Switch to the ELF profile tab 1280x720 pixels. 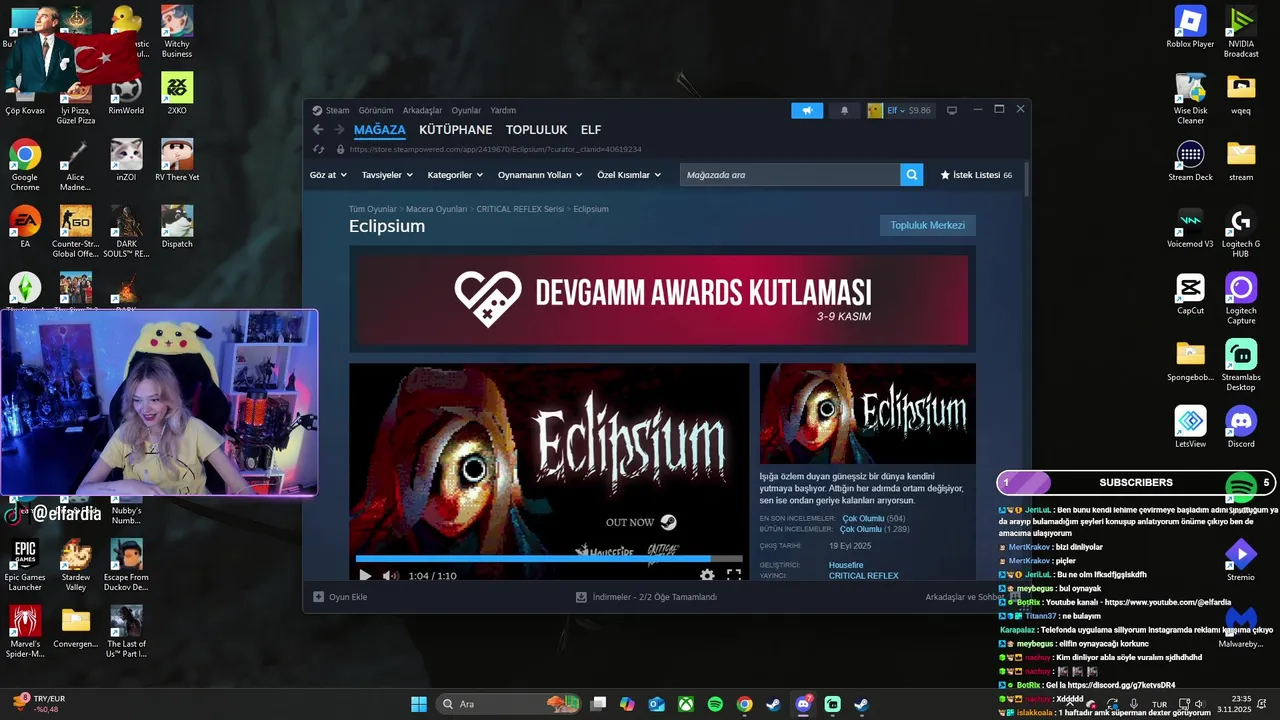click(591, 130)
